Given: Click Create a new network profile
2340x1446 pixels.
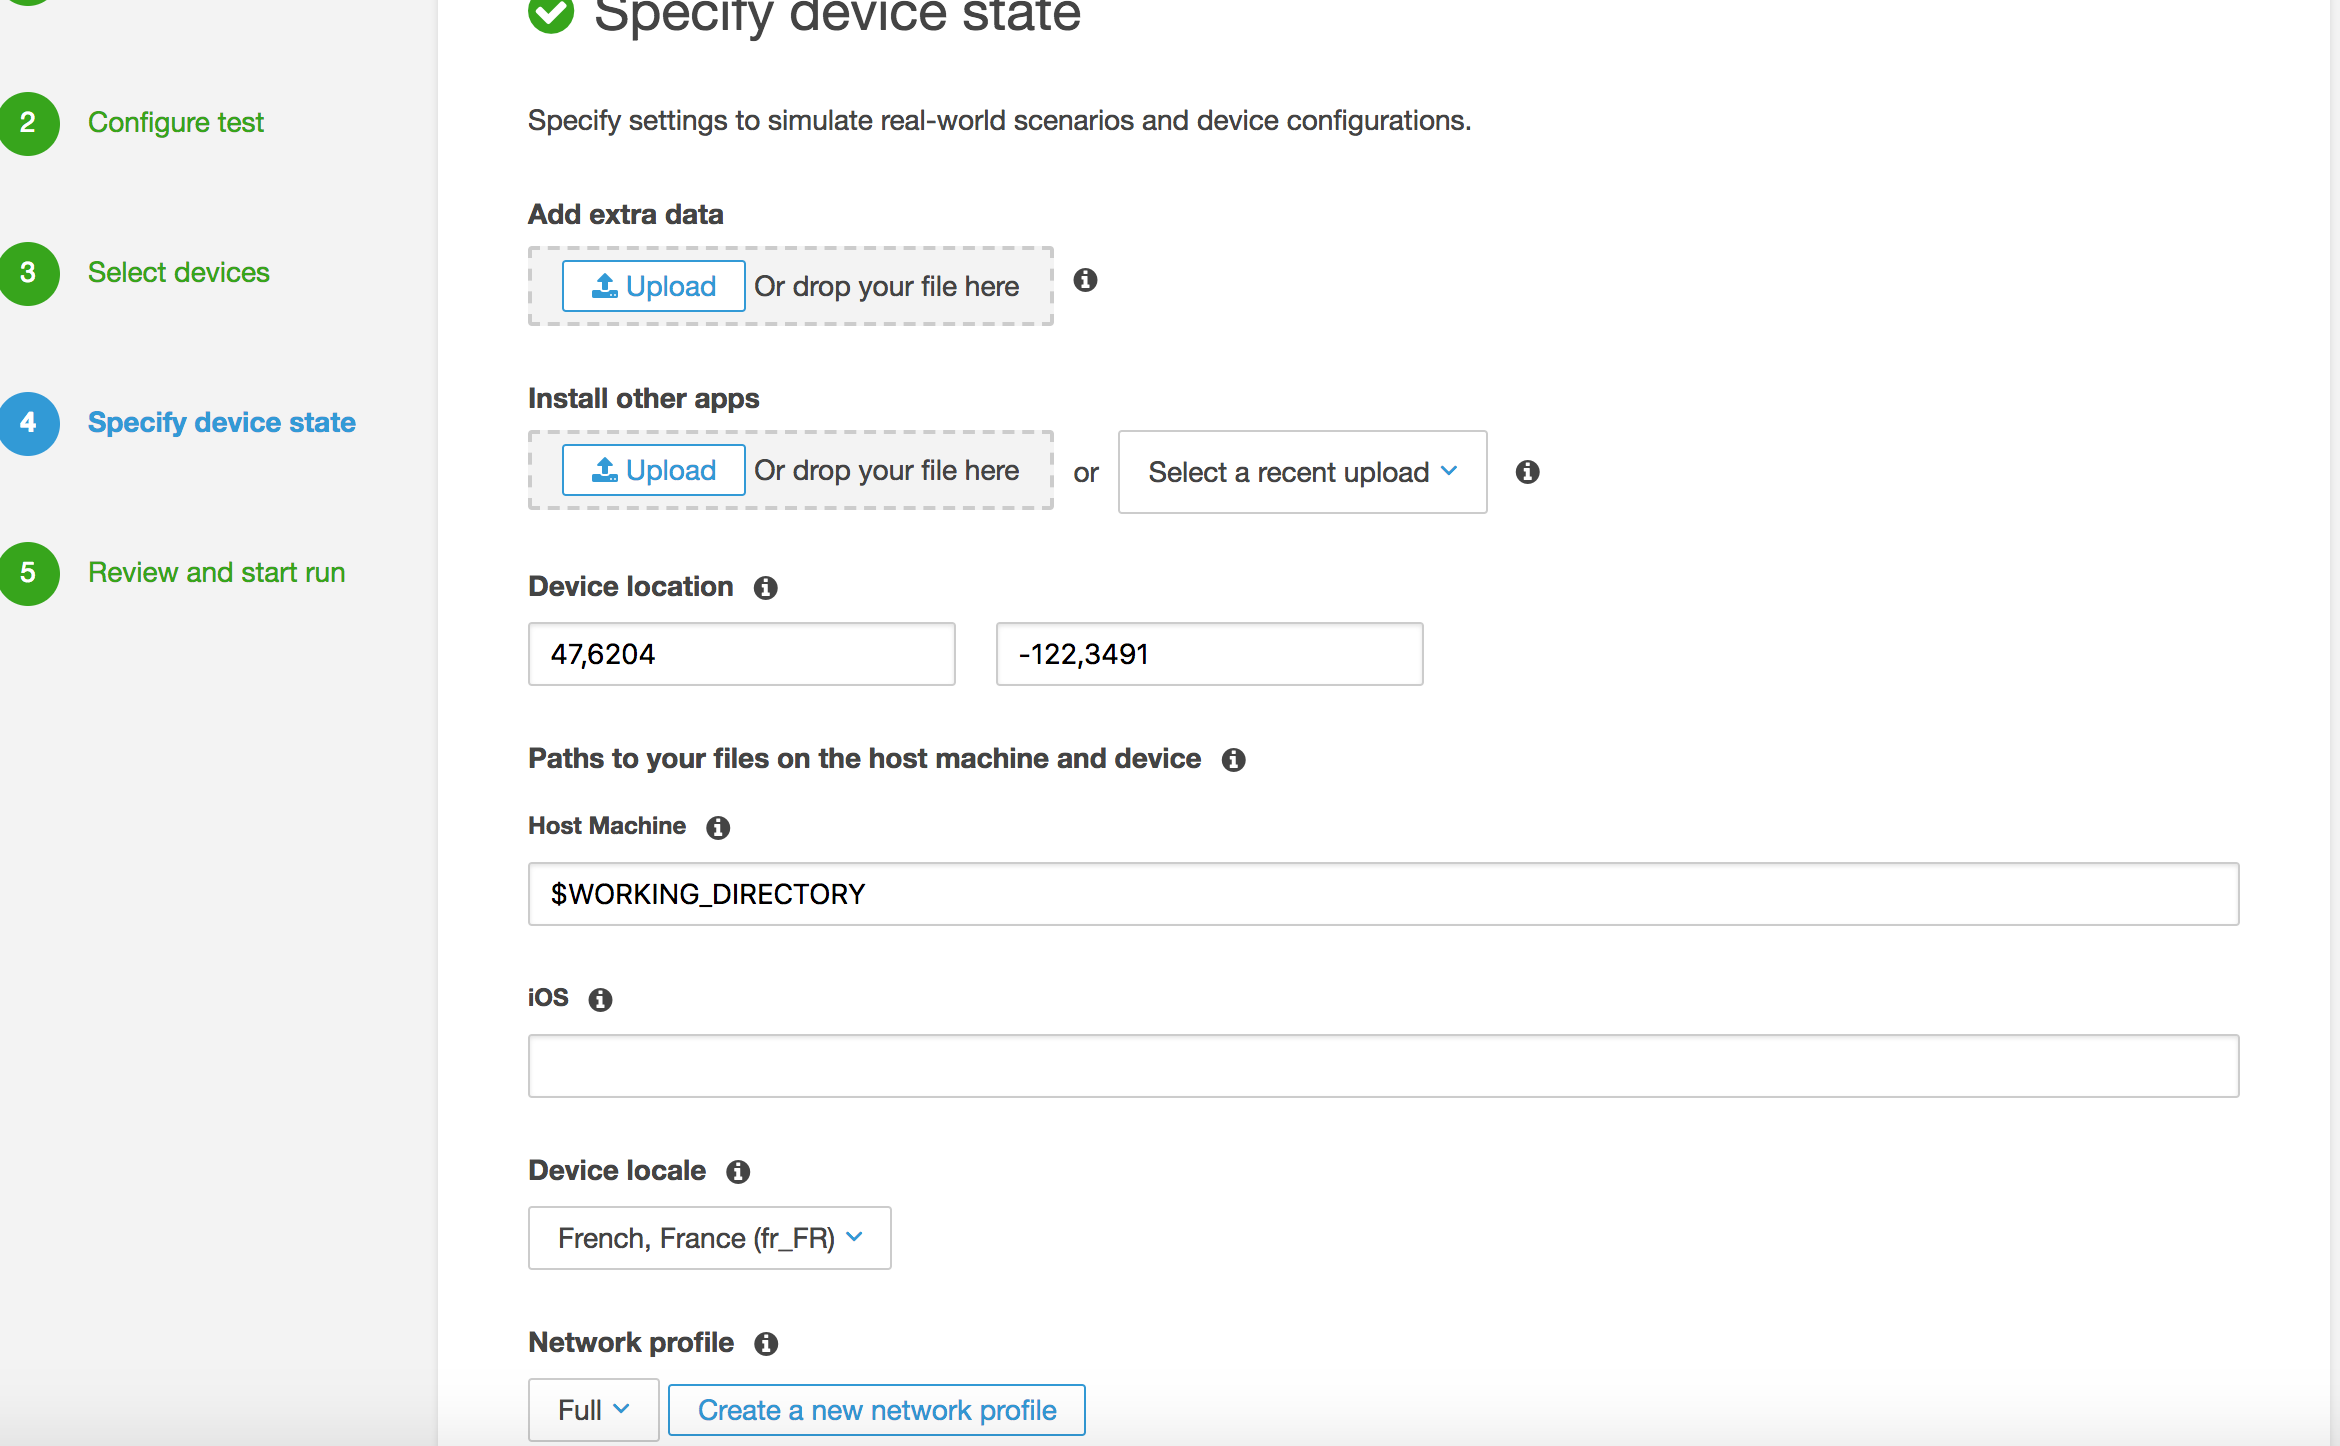Looking at the screenshot, I should (x=876, y=1410).
